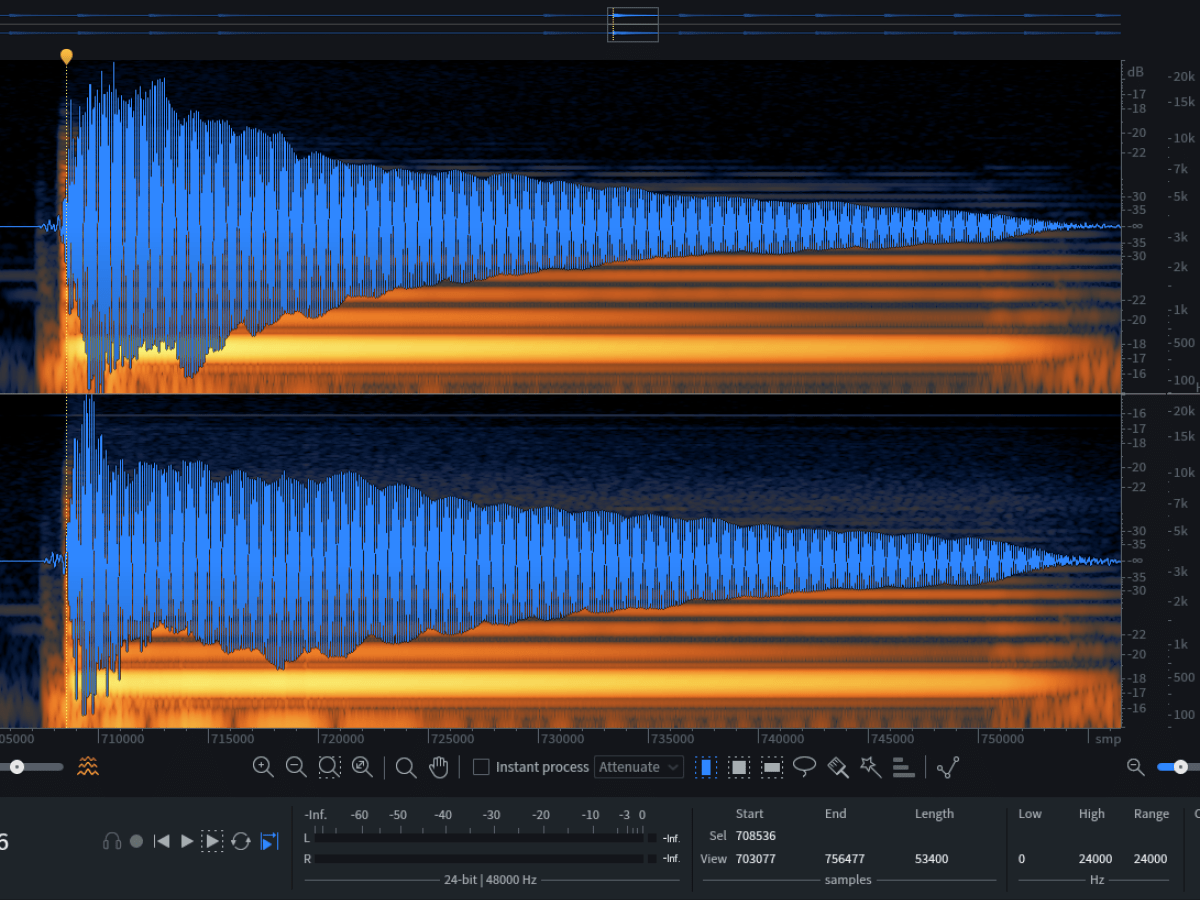Click the smp units label

pos(1107,739)
